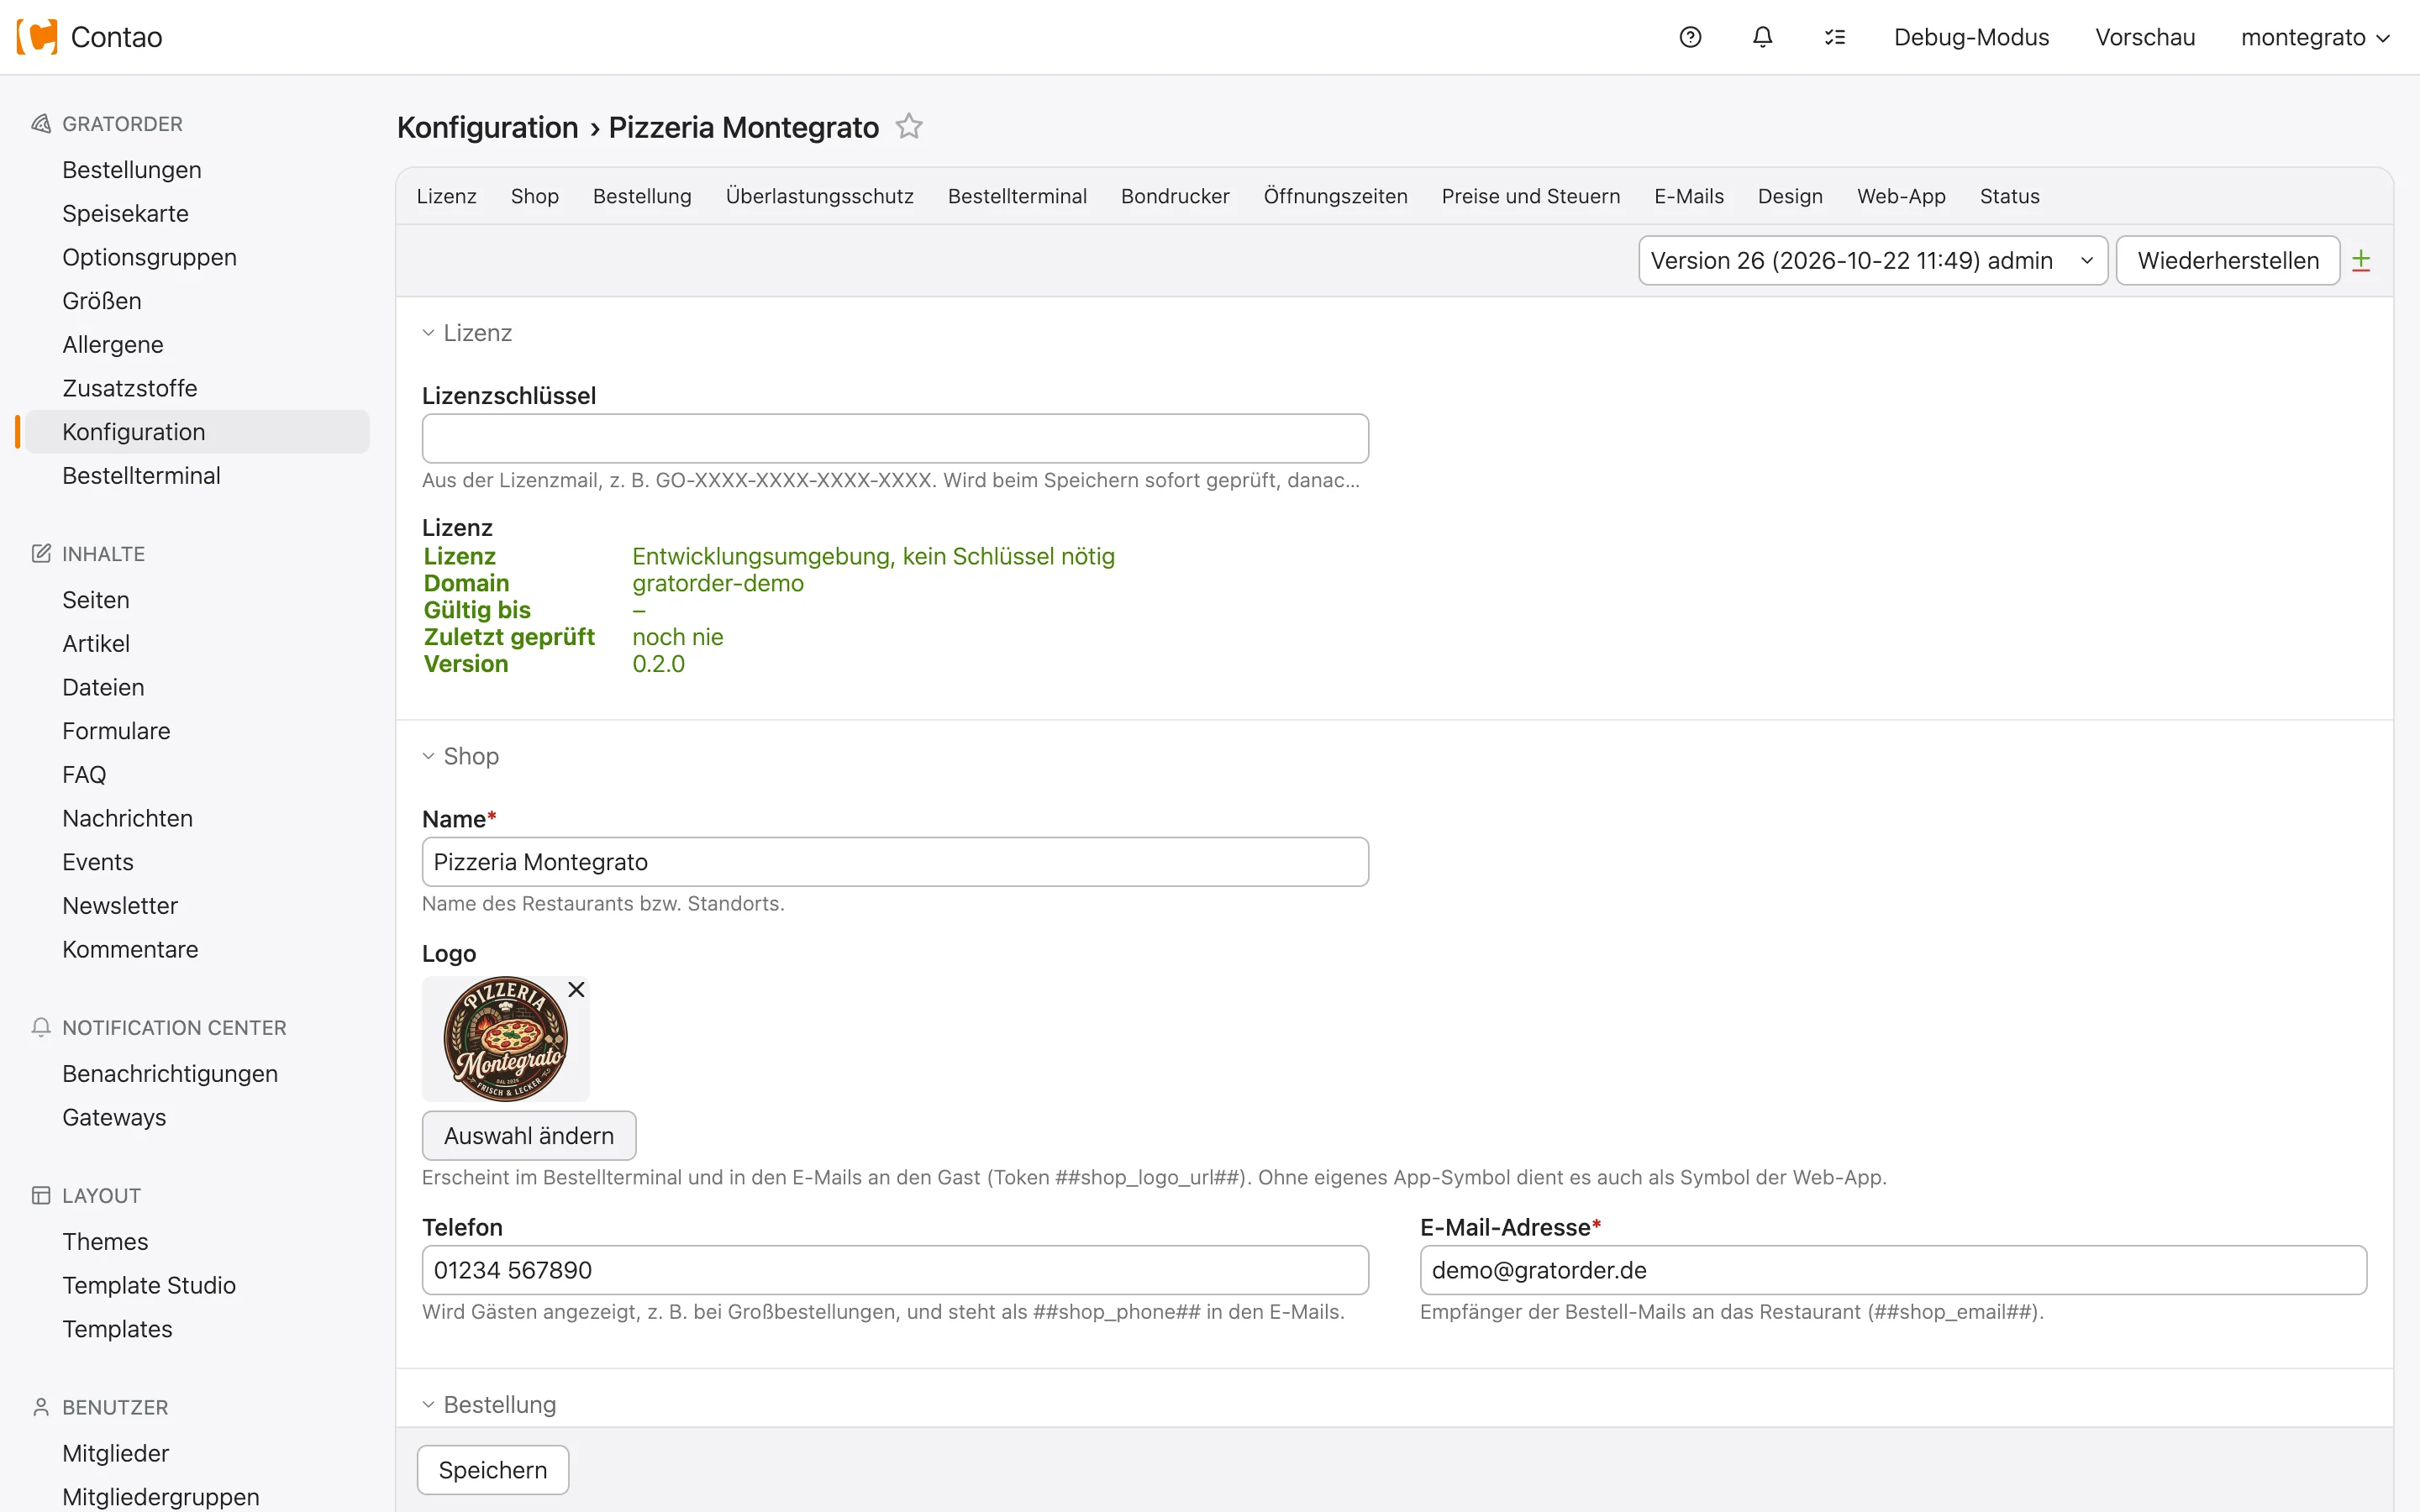Screen dimensions: 2420x1512
Task: Click the Auswahl ändern button
Action: [x=529, y=1135]
